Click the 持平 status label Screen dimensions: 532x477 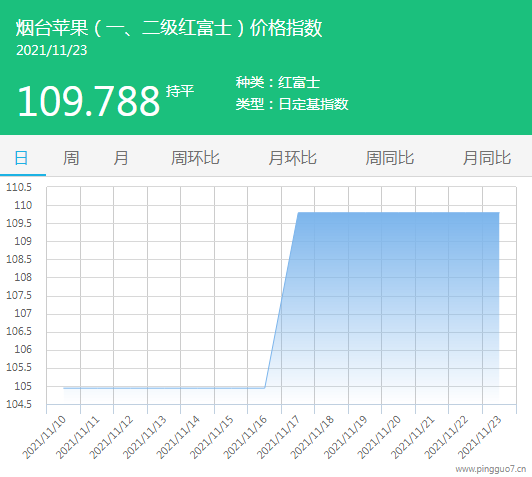(x=180, y=91)
